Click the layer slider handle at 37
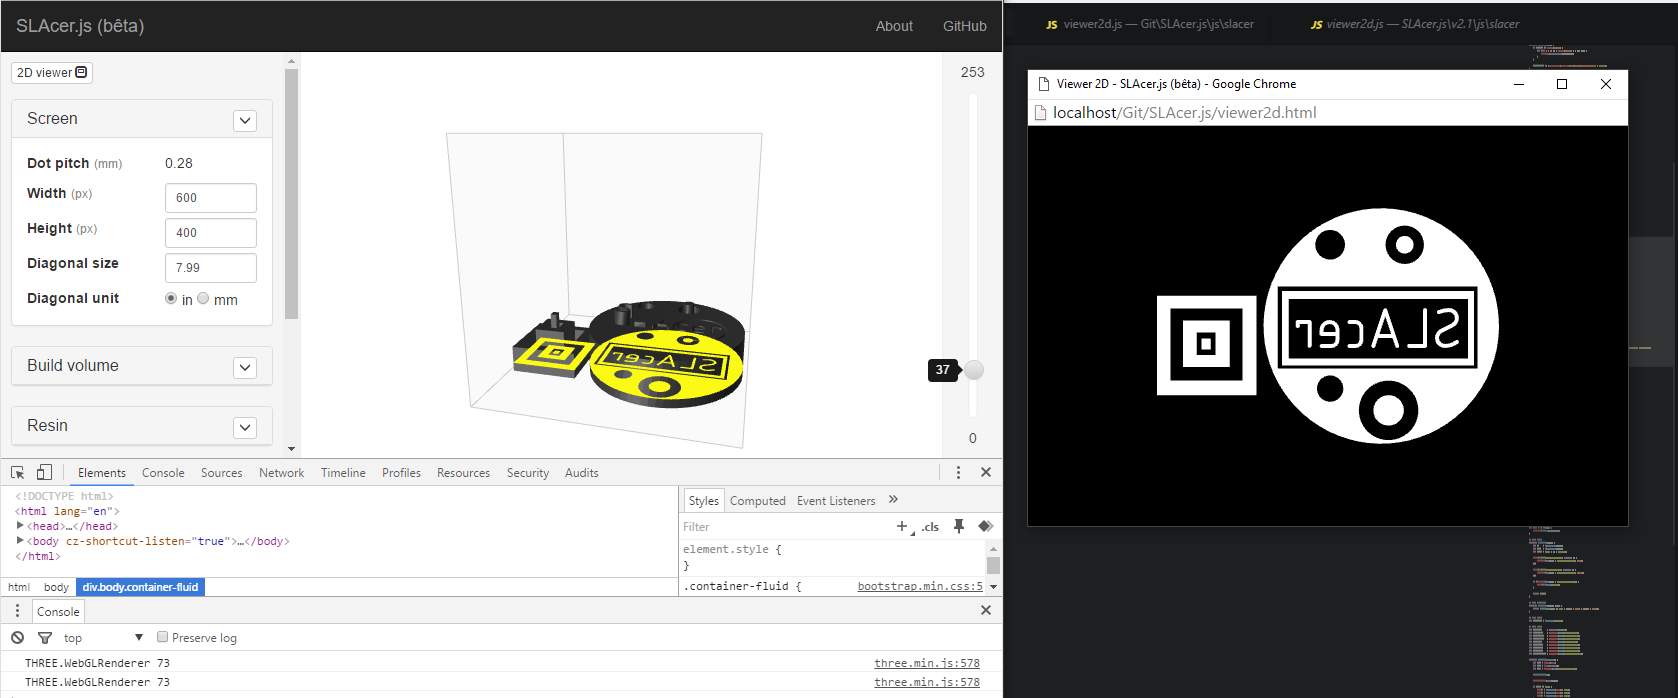This screenshot has width=1678, height=698. 973,370
